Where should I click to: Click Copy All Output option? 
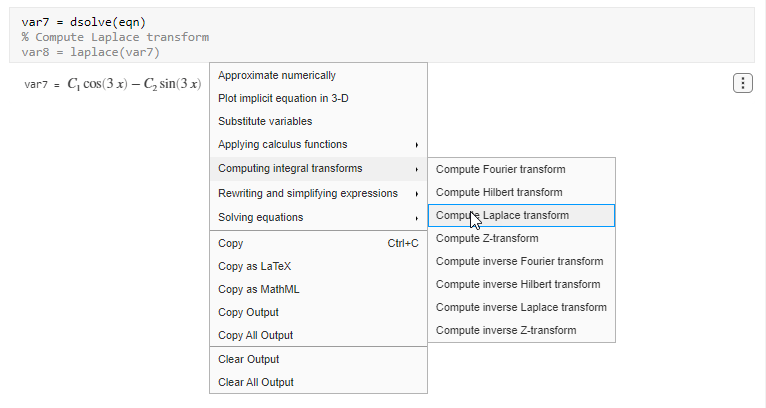click(255, 335)
